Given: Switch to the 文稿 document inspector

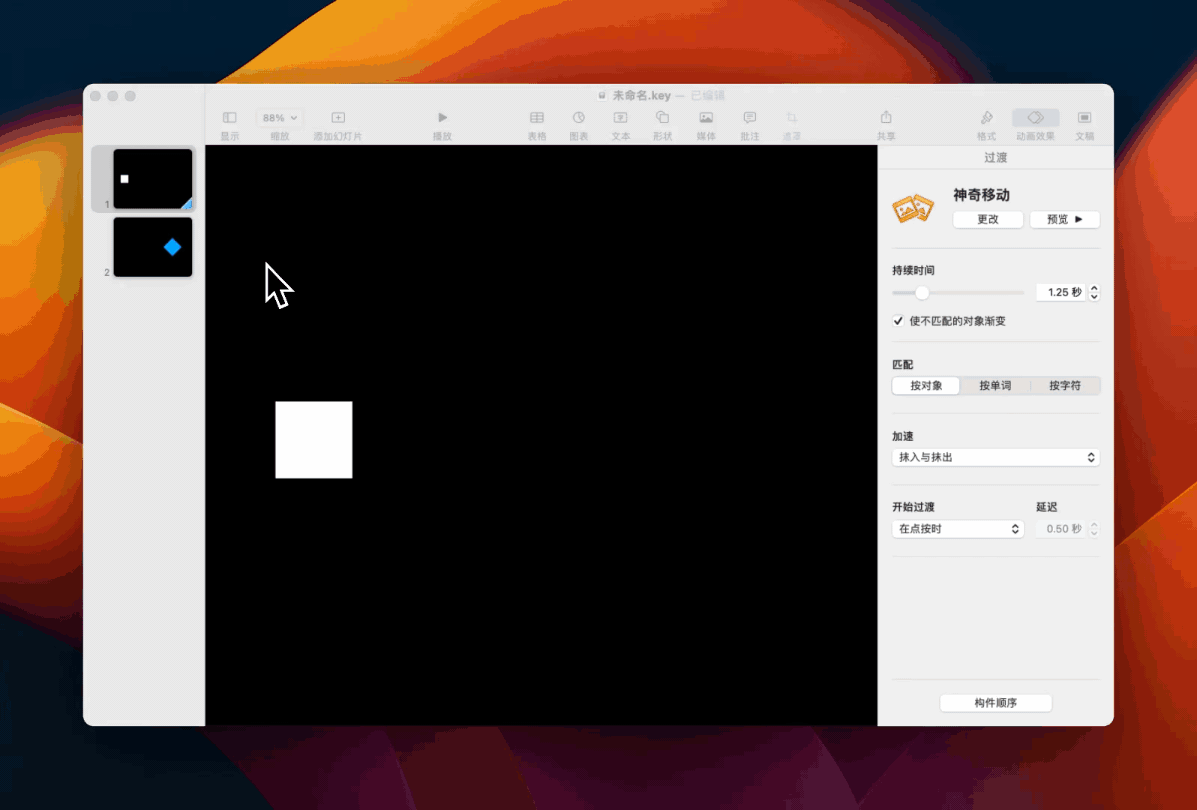Looking at the screenshot, I should click(x=1084, y=118).
